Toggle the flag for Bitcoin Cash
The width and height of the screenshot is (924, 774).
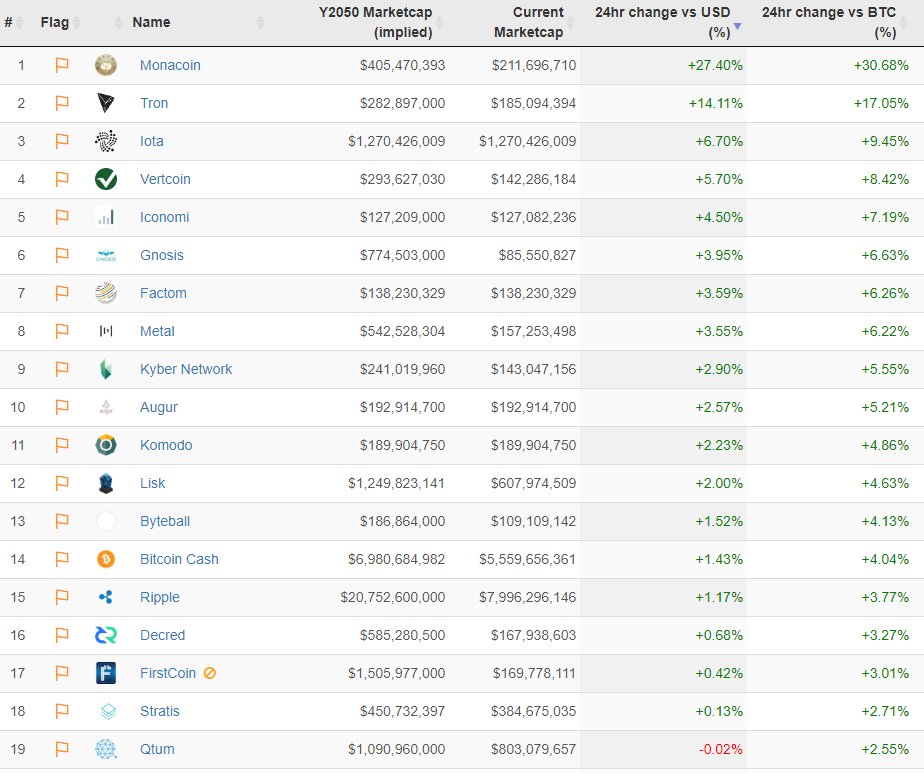coord(62,559)
